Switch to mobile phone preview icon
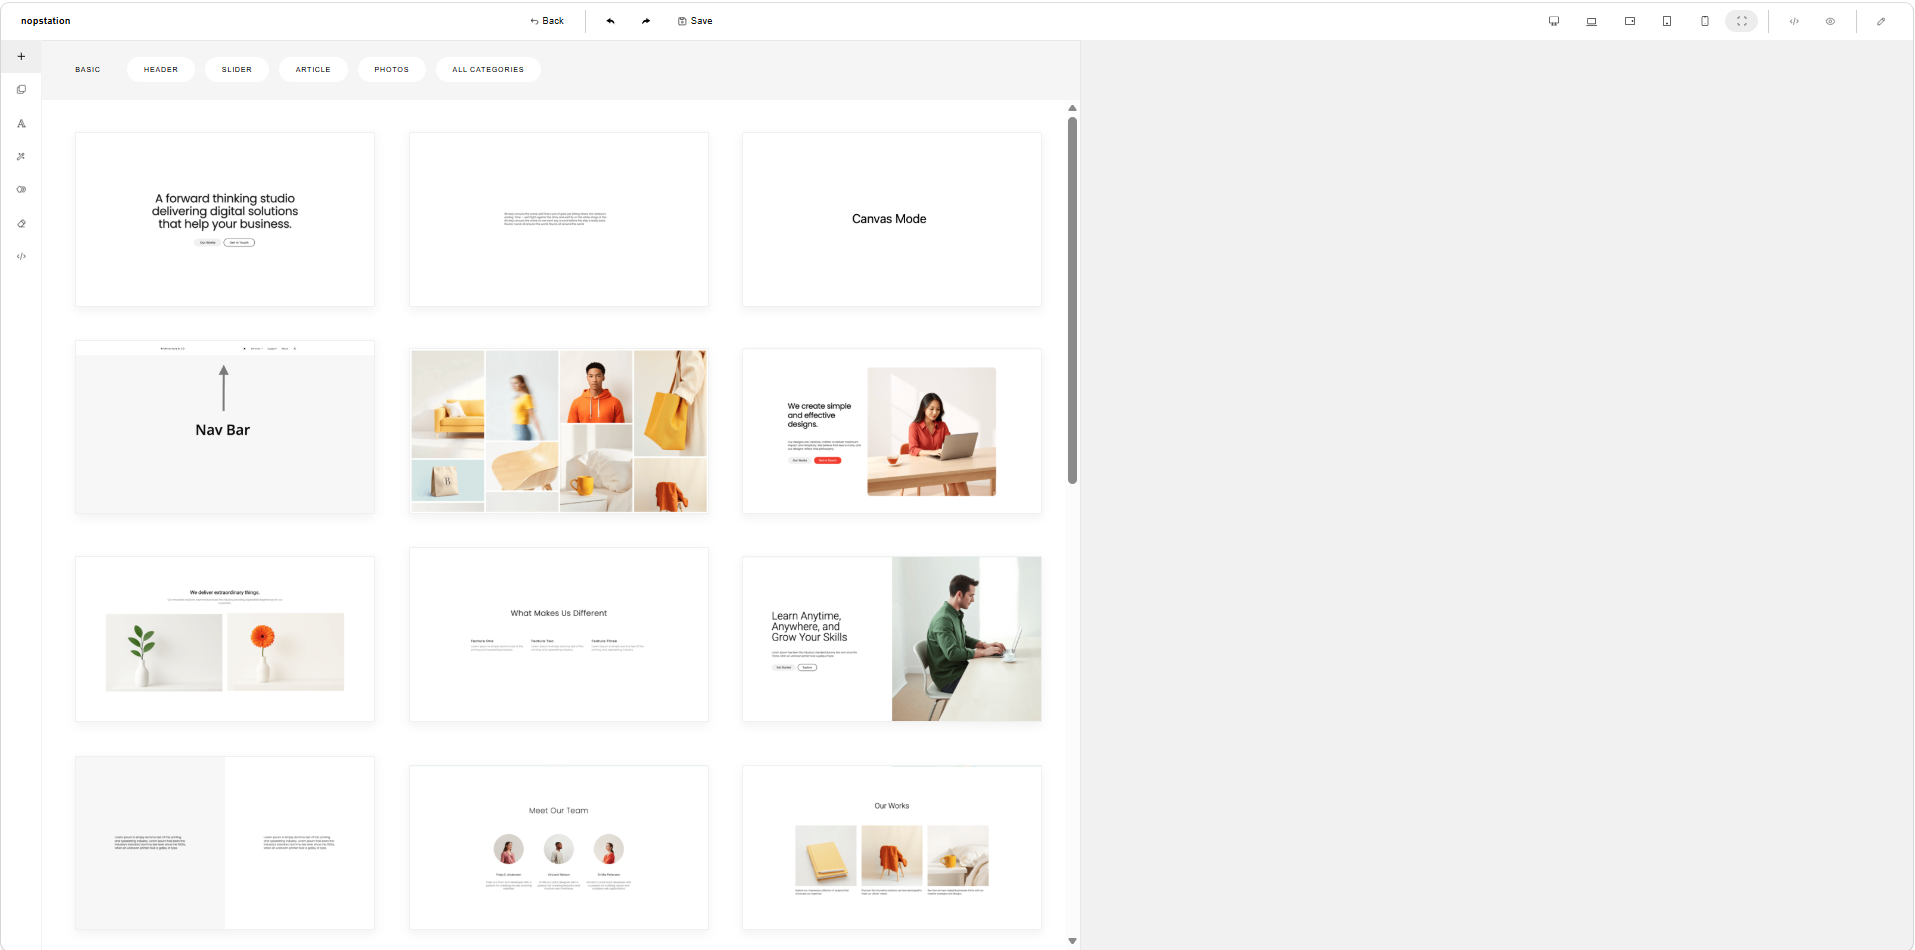1915x950 pixels. coord(1705,21)
